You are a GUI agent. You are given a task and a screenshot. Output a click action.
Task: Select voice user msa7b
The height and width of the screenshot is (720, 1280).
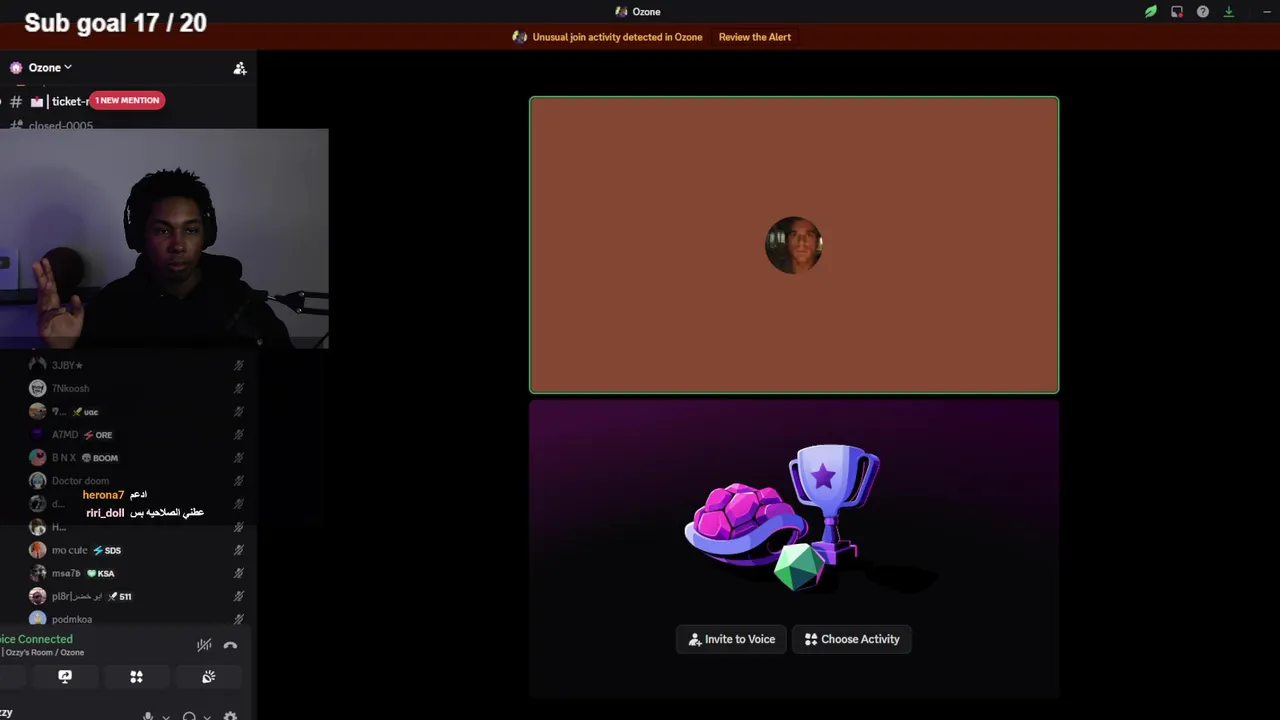point(135,573)
